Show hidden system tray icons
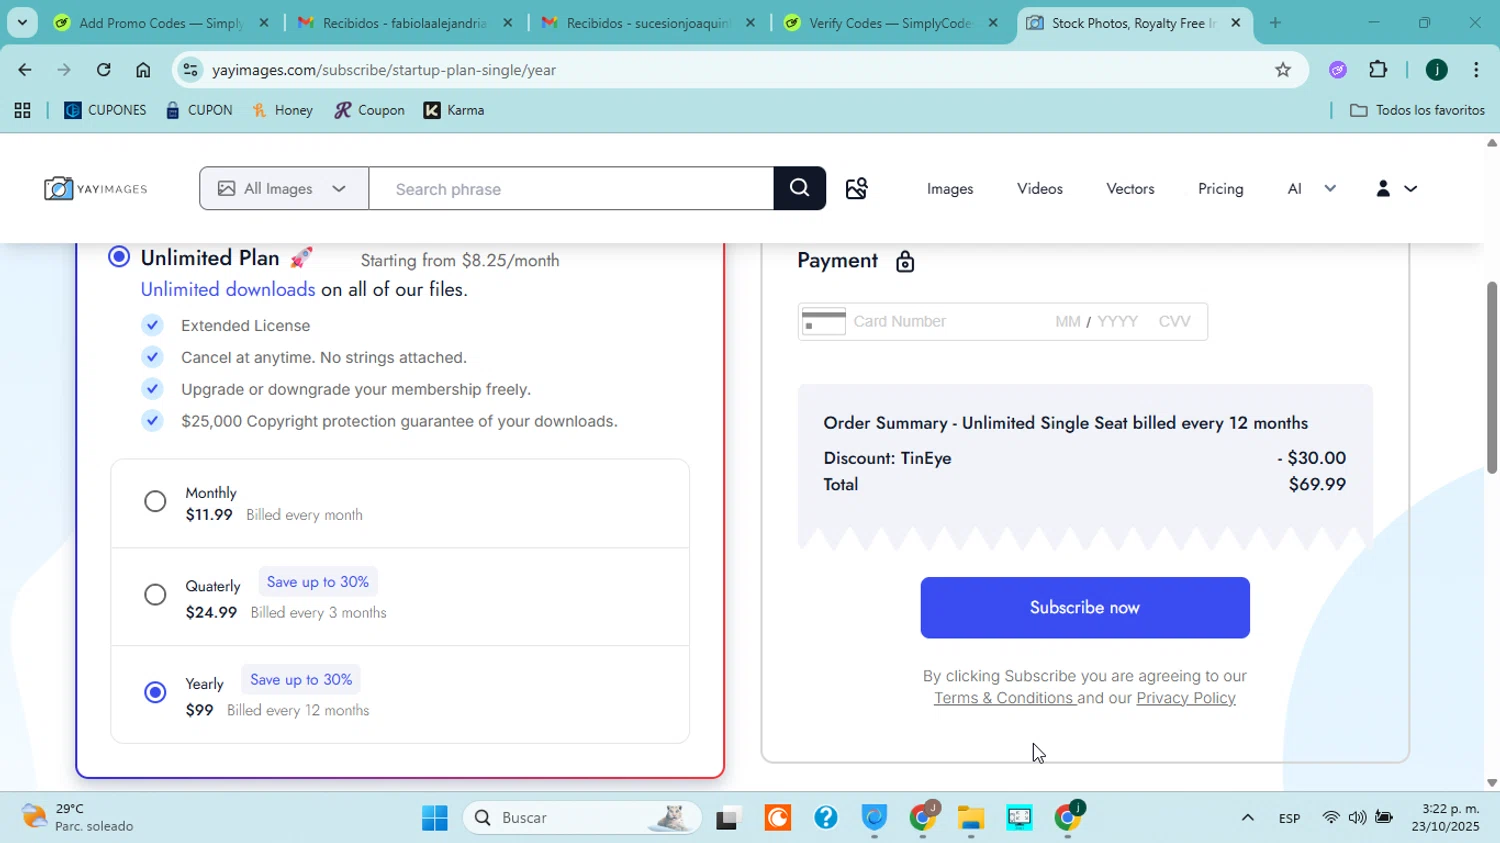This screenshot has width=1500, height=843. 1247,818
